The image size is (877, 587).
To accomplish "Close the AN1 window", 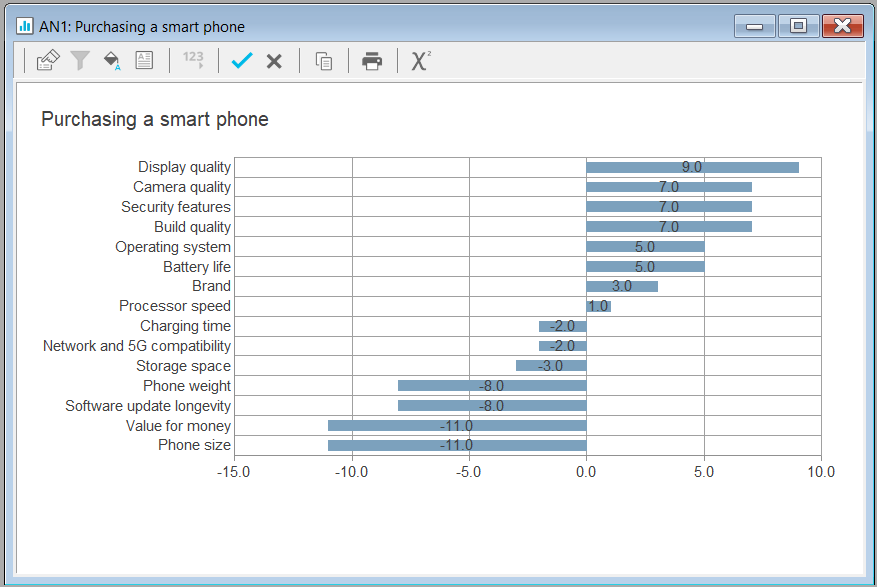I will (842, 26).
